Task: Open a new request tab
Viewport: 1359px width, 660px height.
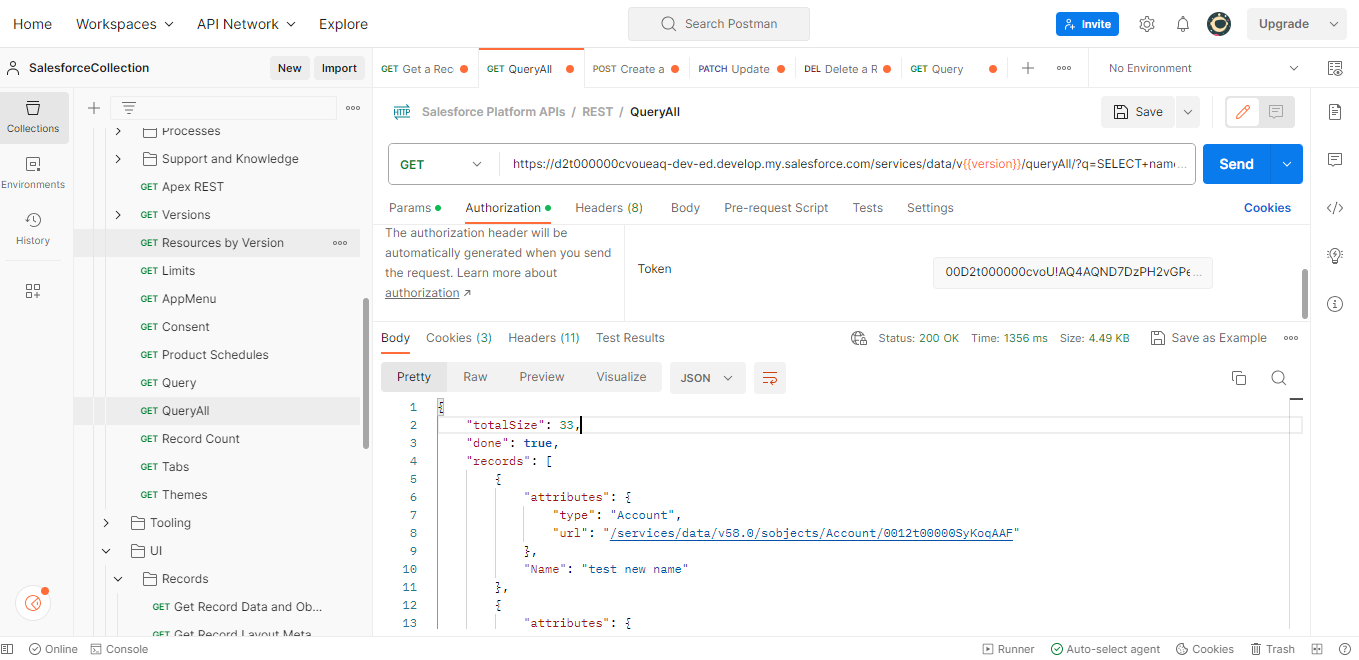Action: pos(1028,68)
